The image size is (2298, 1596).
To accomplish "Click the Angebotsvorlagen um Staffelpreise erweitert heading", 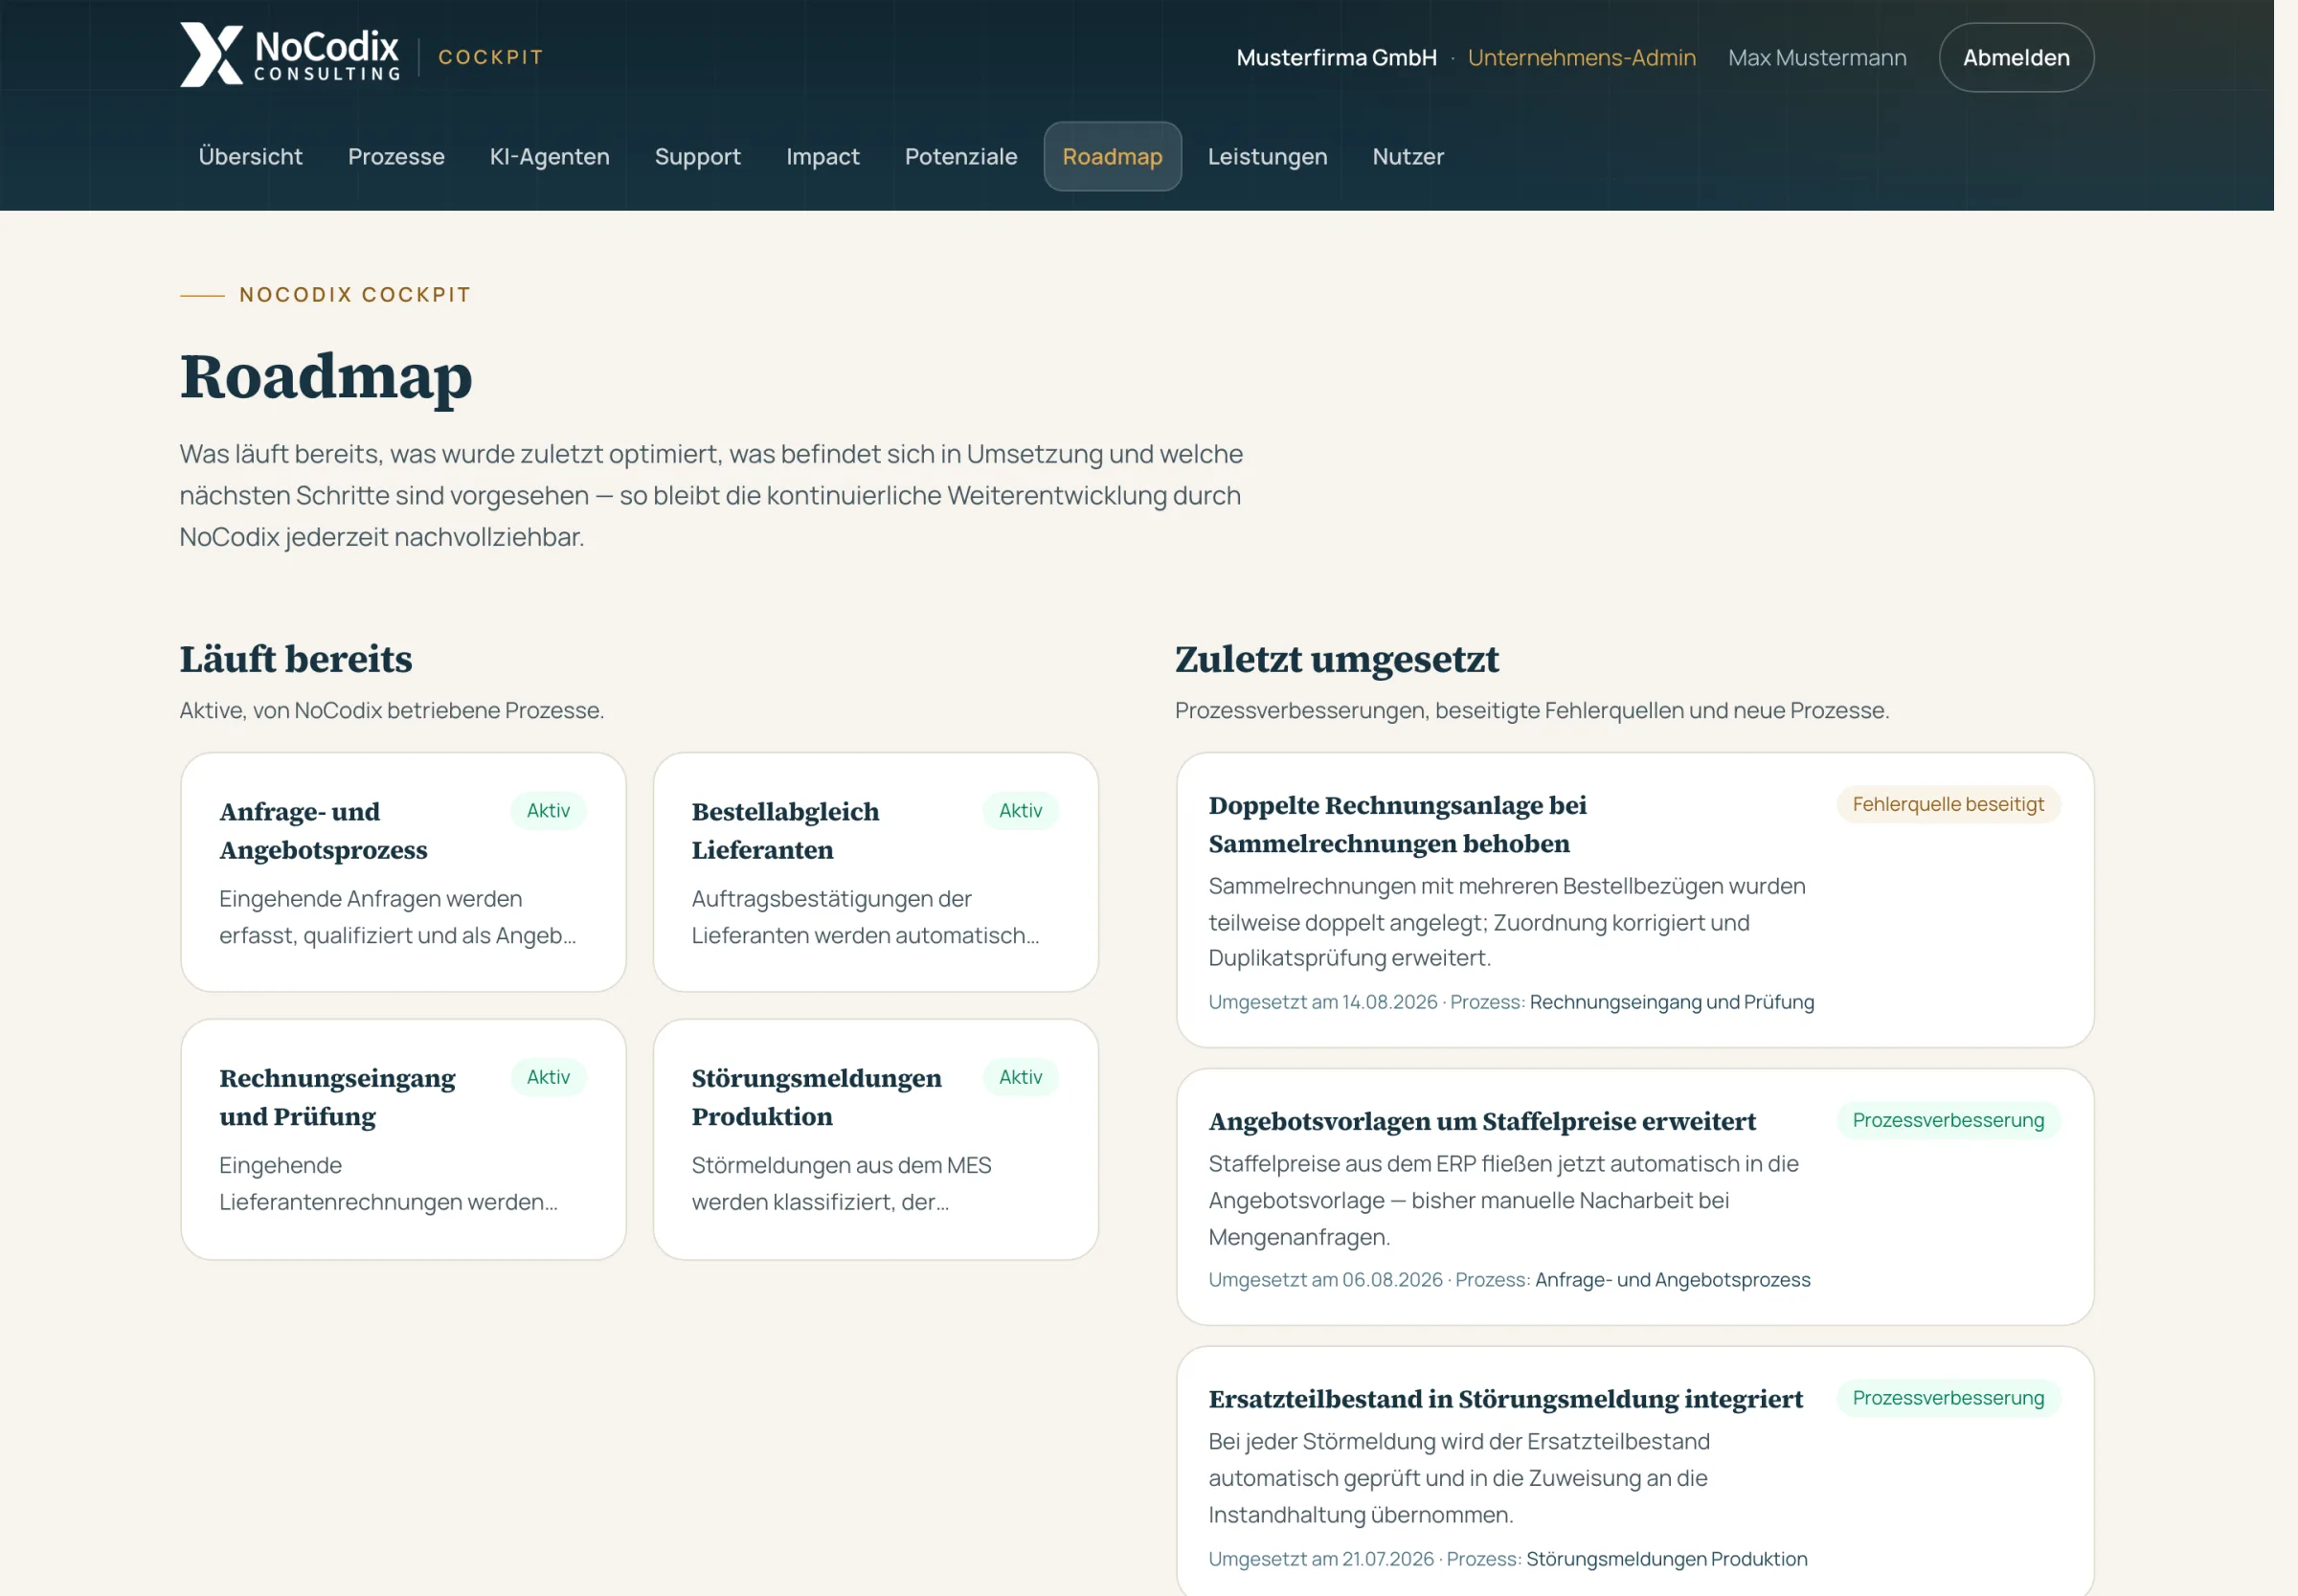I will 1481,1121.
